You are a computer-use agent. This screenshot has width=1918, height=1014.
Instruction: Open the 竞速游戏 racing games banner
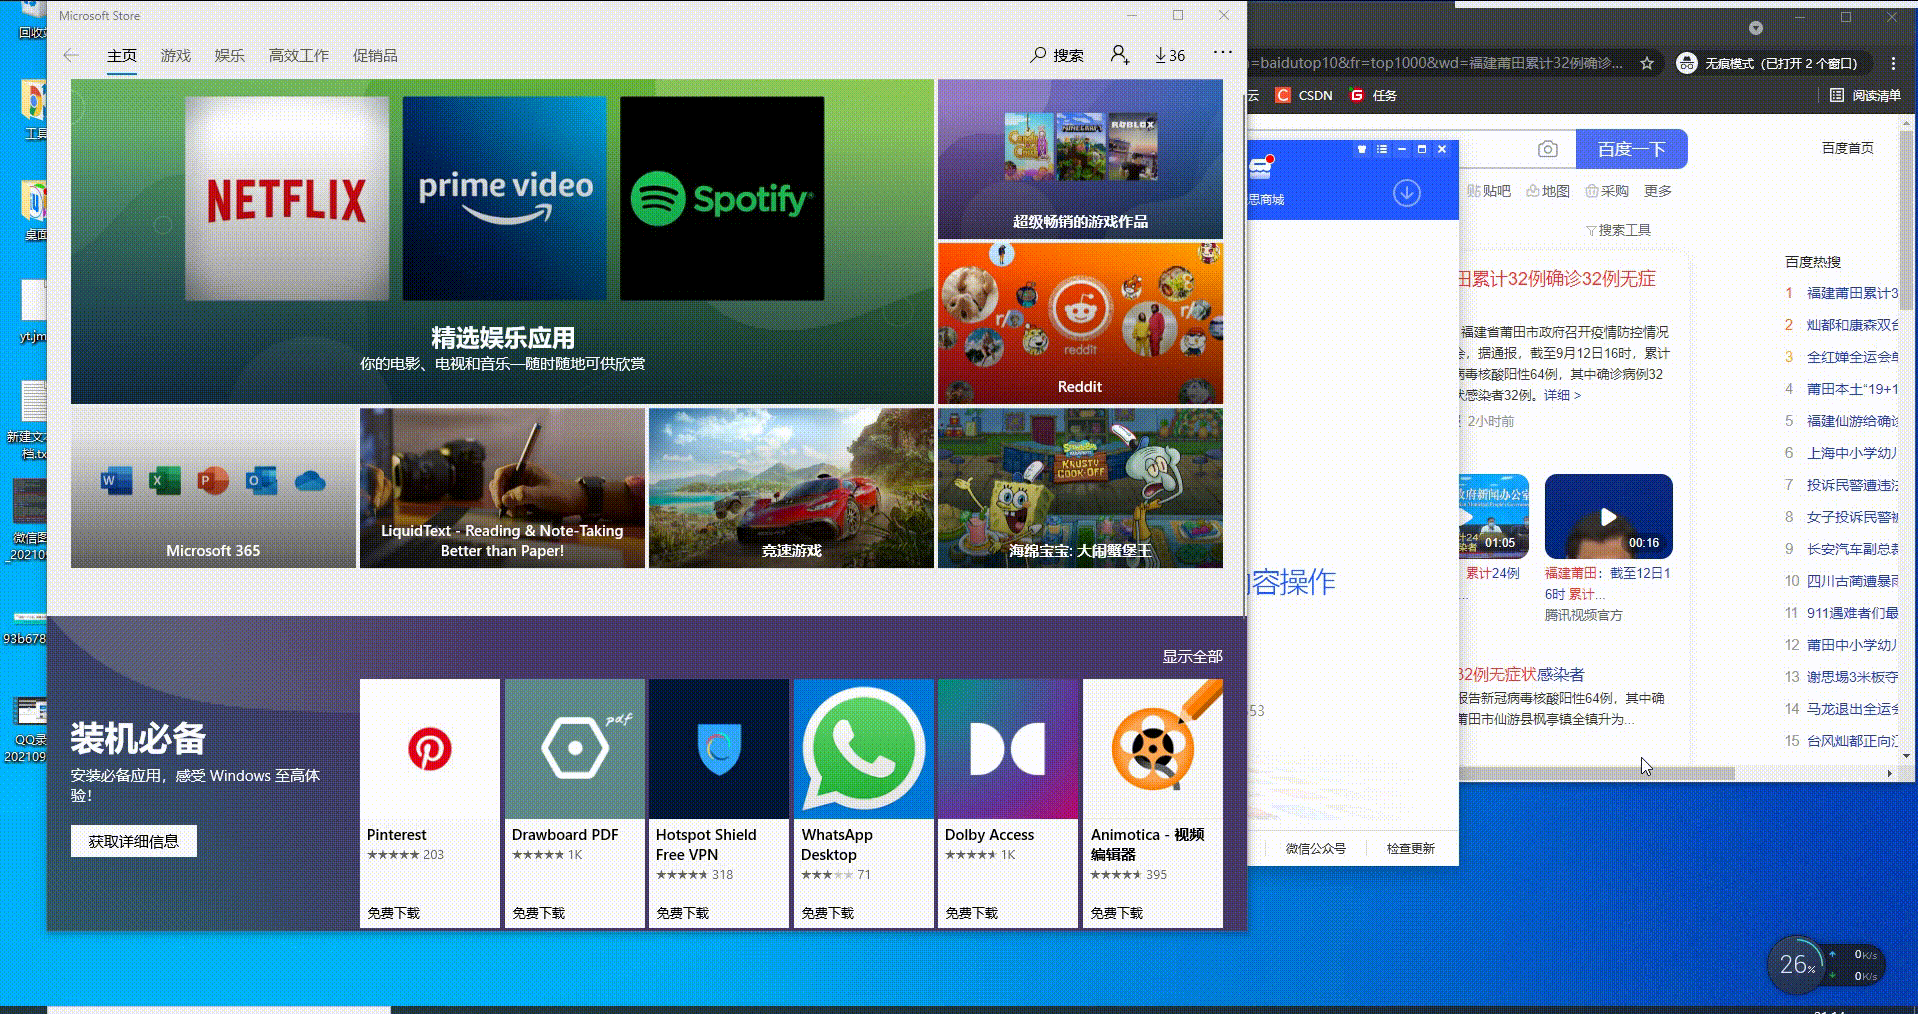point(791,488)
